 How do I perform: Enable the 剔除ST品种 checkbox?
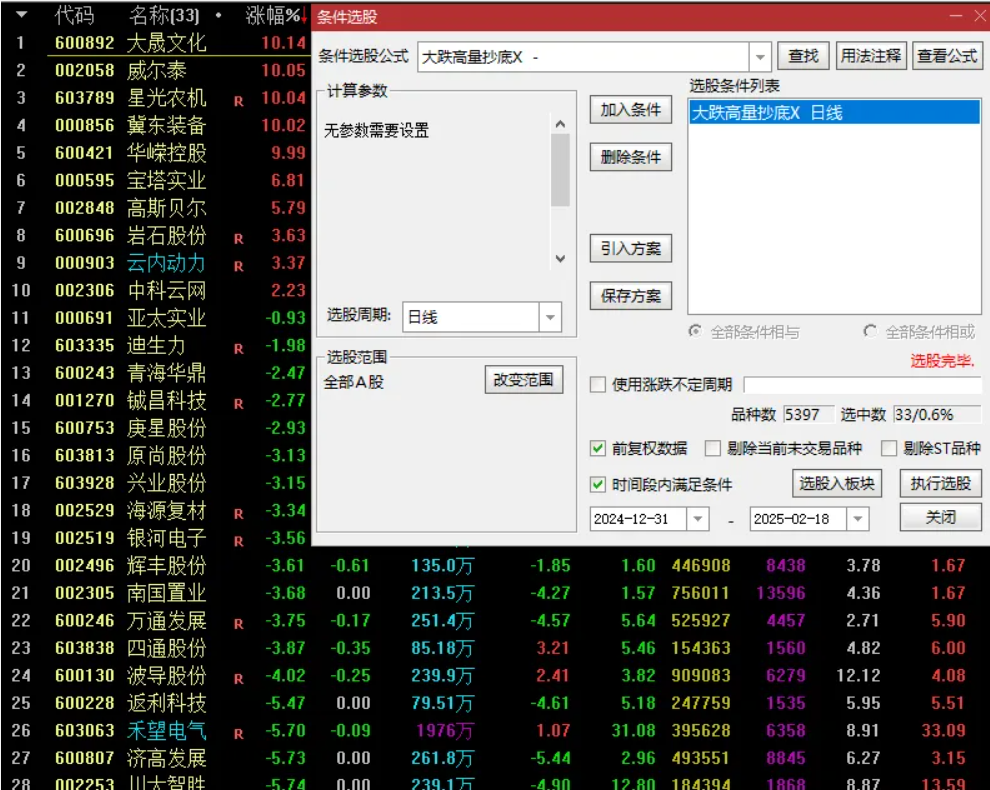tap(889, 448)
